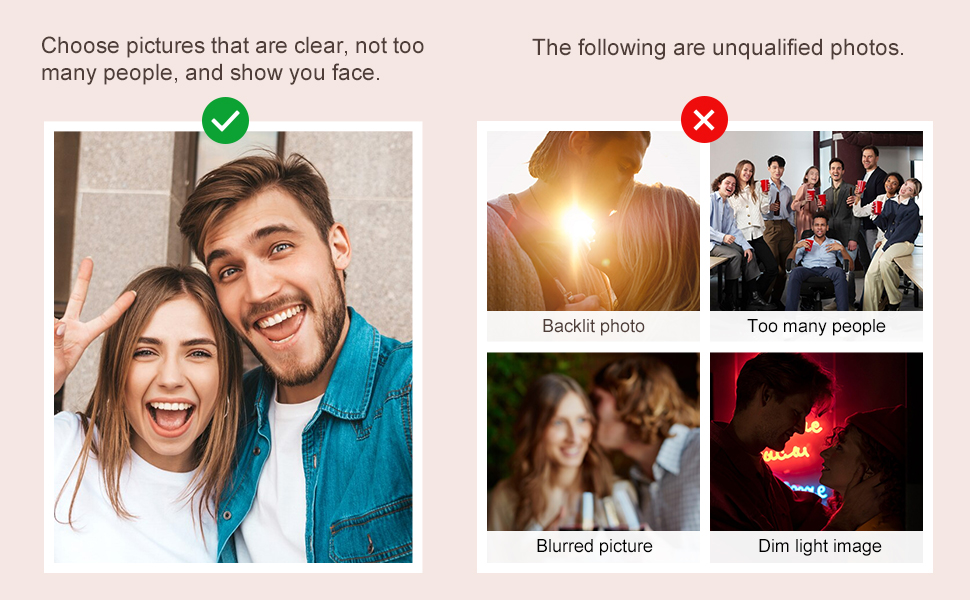Click the 'Blurred picture' caption
The width and height of the screenshot is (970, 600).
point(594,546)
